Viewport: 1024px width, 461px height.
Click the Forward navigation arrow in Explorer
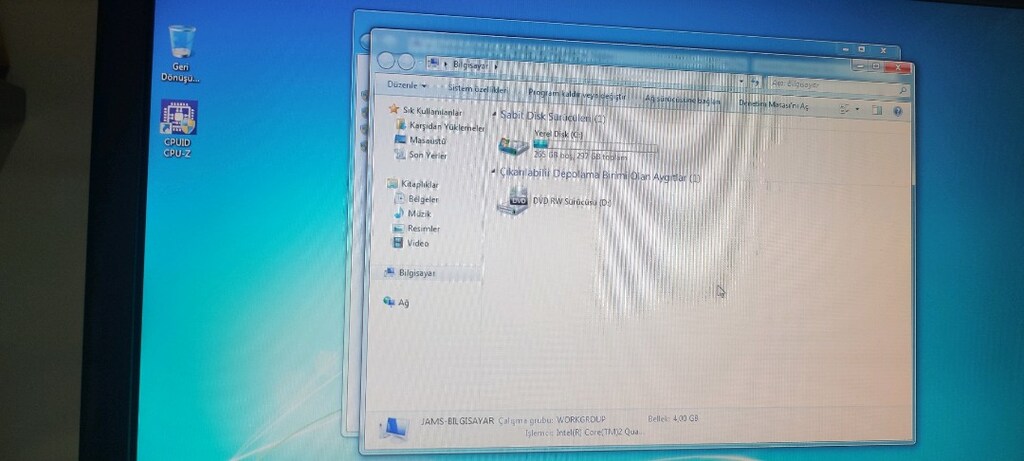(x=406, y=62)
